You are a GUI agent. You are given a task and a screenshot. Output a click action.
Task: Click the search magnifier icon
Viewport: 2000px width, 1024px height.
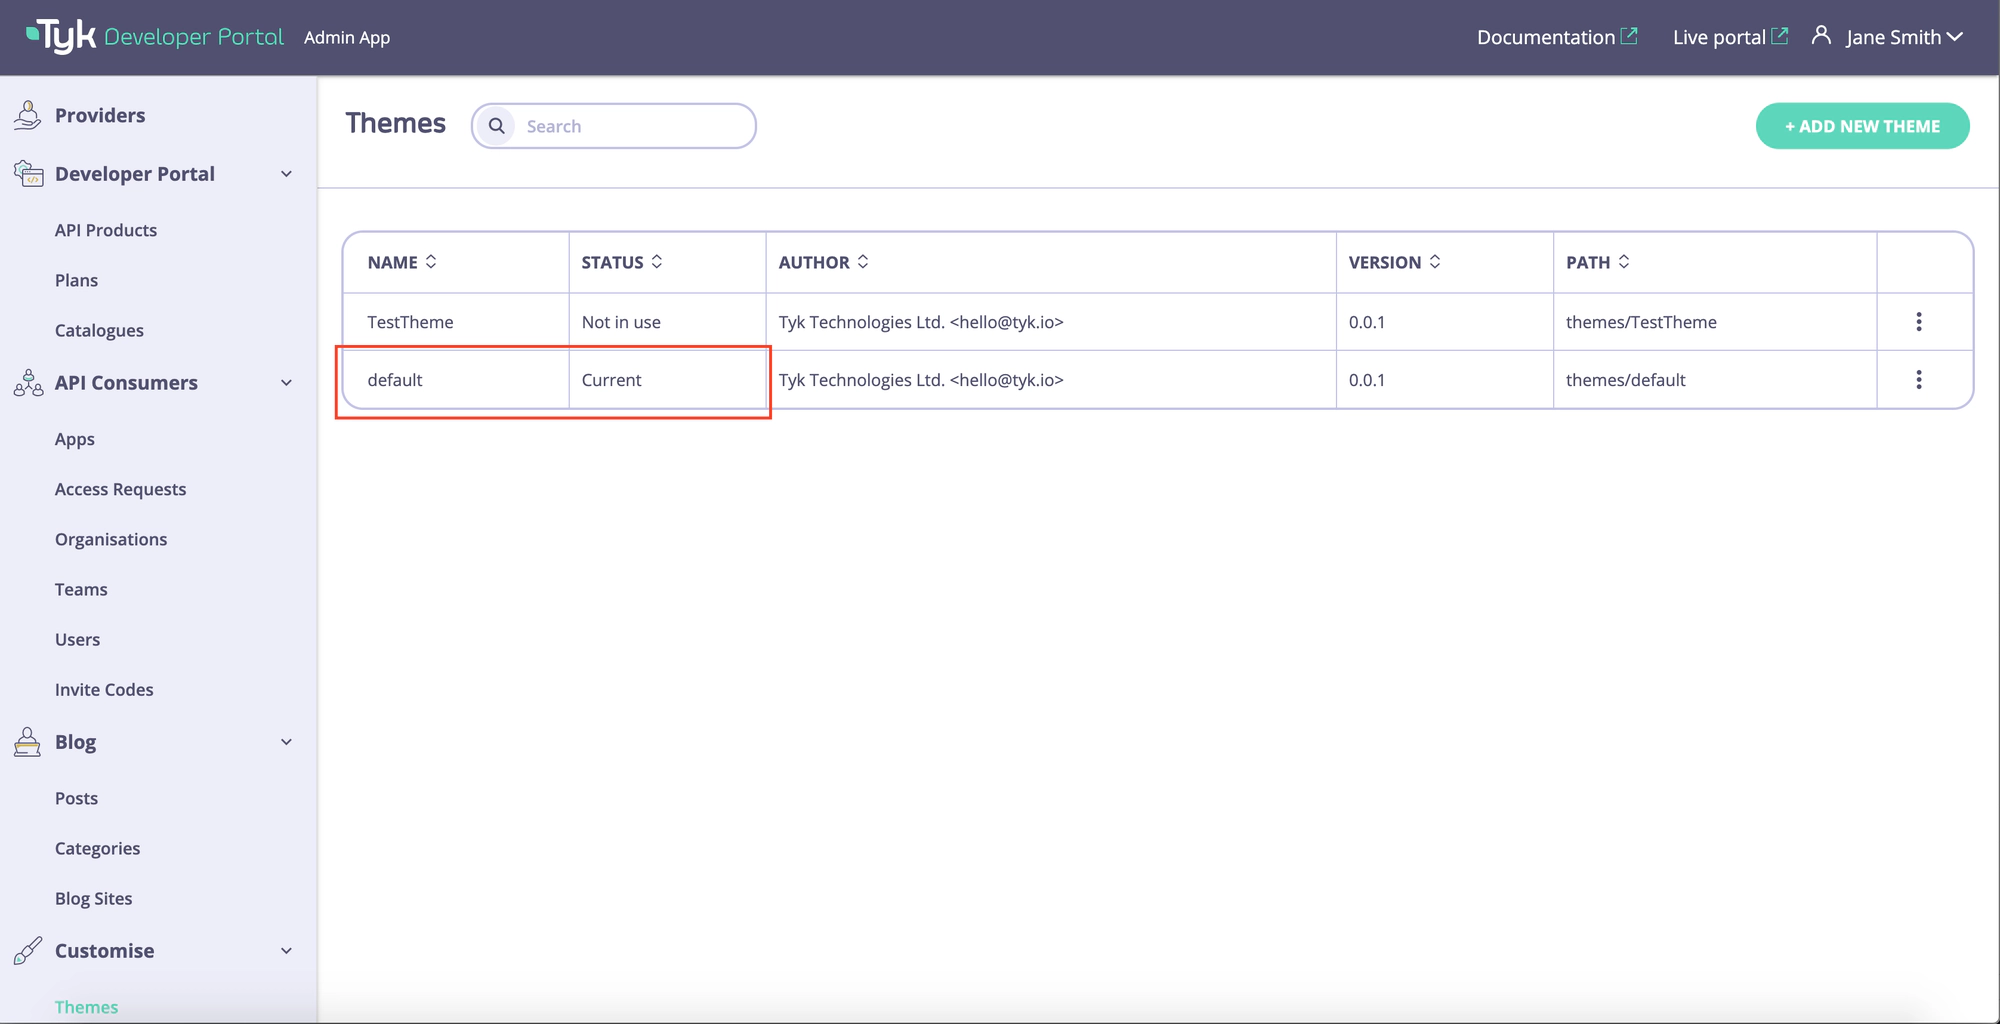[496, 126]
